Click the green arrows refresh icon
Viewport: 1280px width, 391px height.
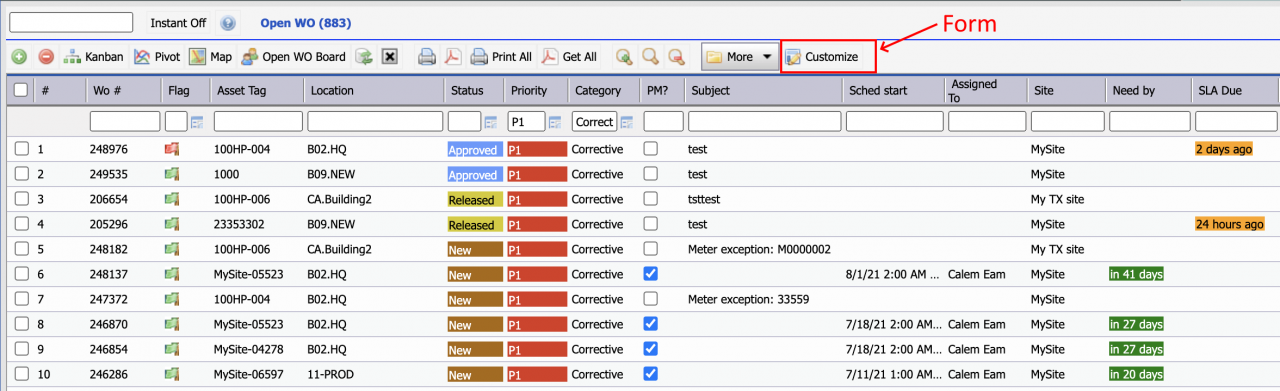coord(365,57)
